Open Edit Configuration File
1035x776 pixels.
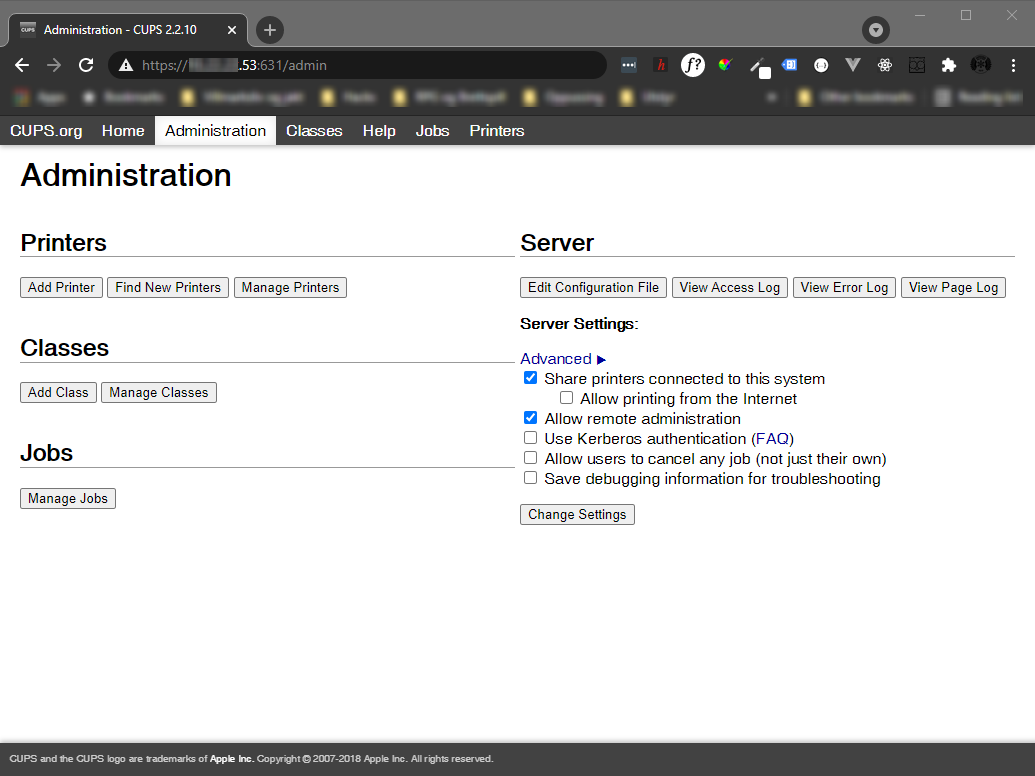(x=593, y=288)
